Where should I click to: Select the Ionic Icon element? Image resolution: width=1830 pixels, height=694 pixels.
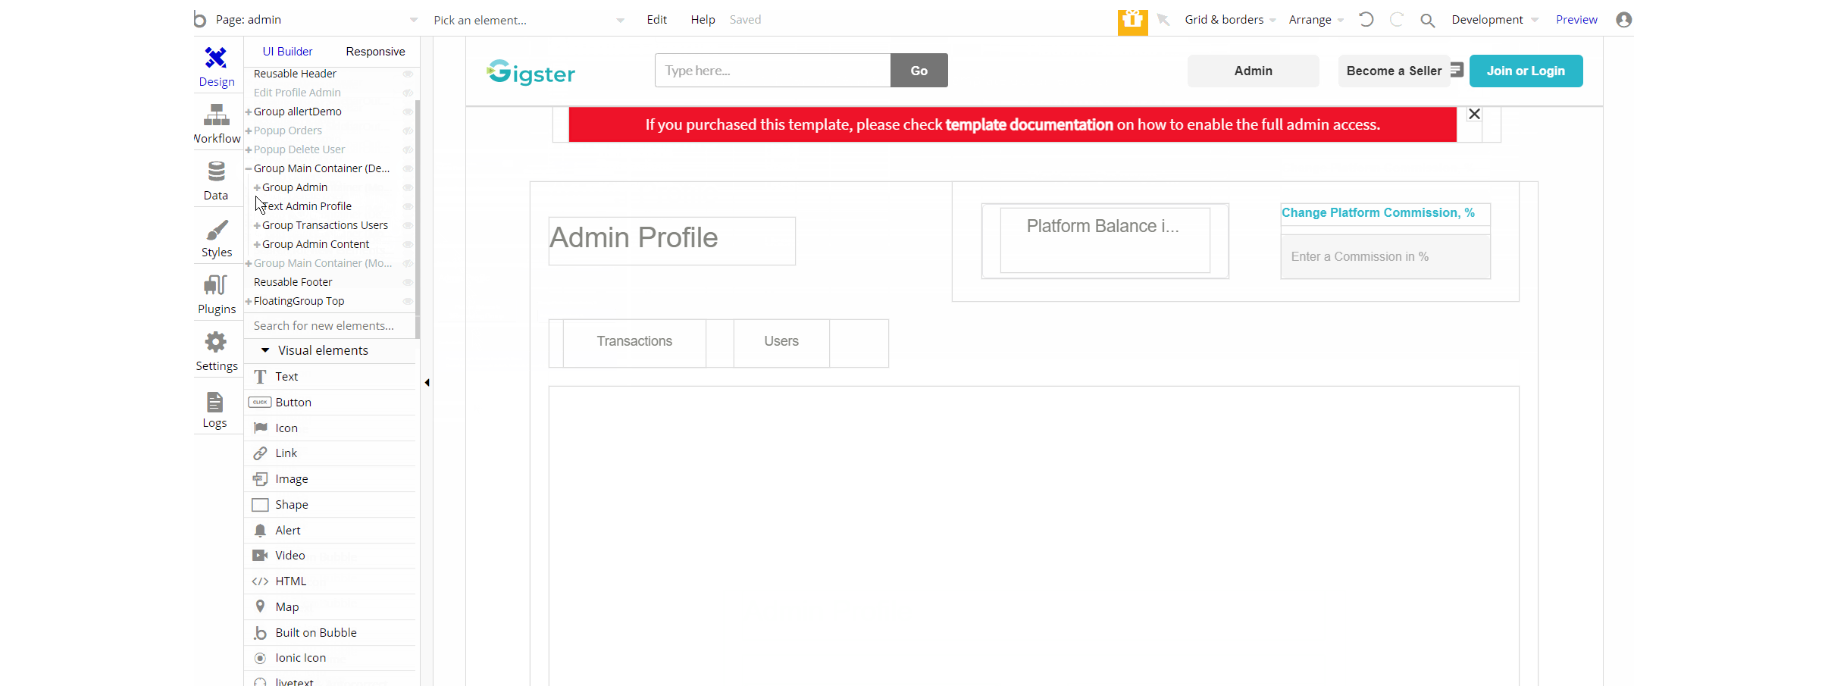(x=331, y=658)
